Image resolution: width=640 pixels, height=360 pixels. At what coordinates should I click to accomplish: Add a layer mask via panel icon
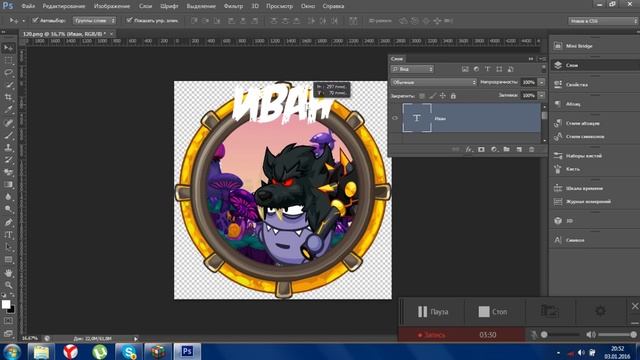click(x=481, y=149)
